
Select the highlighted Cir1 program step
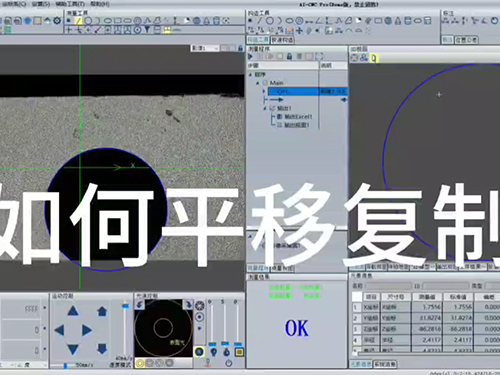click(x=307, y=91)
